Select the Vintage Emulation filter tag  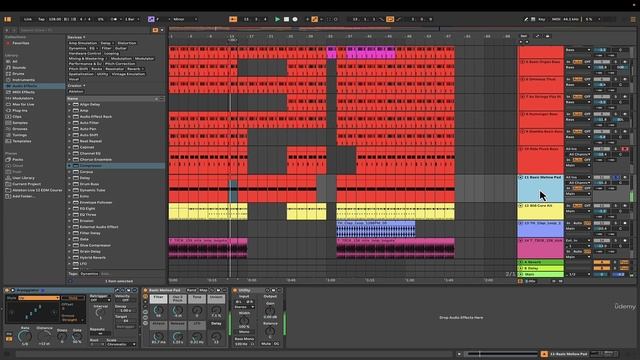128,74
